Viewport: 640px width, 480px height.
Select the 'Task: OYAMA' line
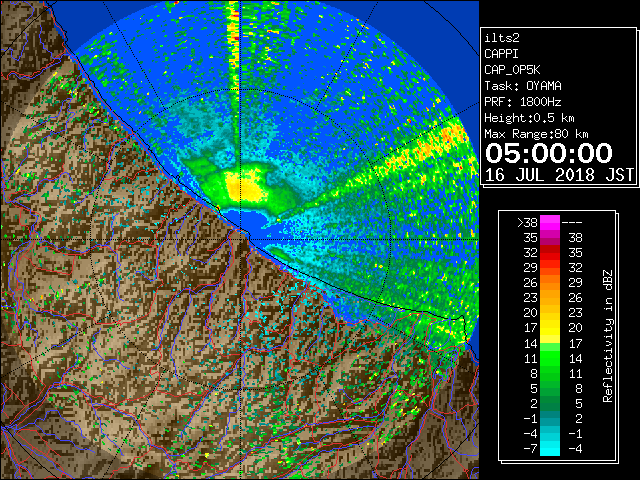pos(523,86)
